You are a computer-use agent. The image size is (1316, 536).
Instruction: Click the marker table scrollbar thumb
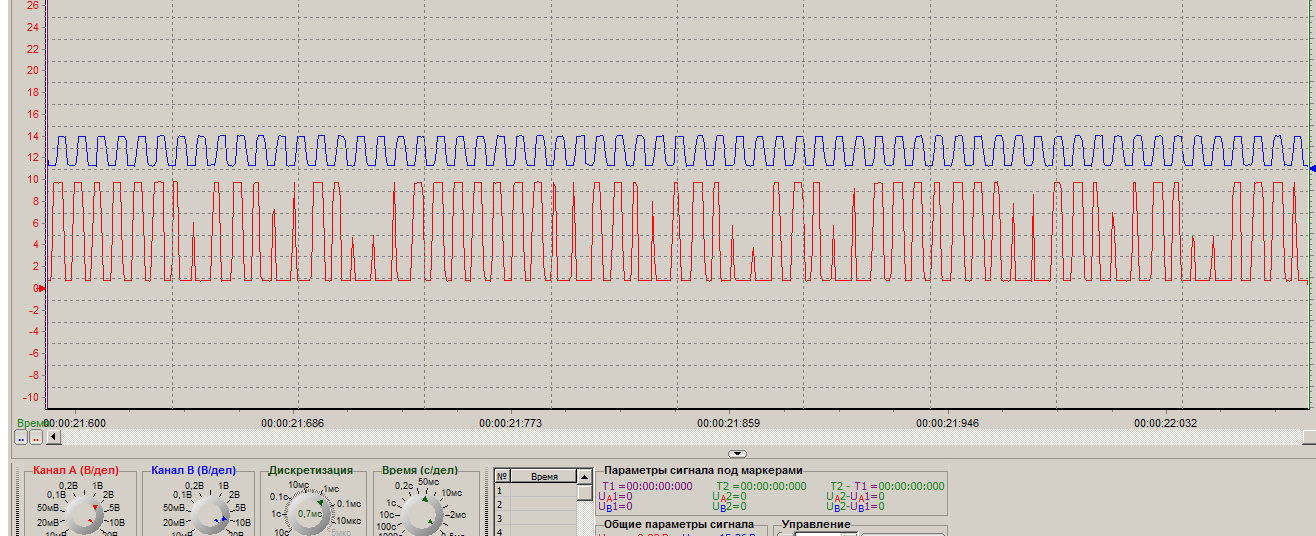pos(583,492)
